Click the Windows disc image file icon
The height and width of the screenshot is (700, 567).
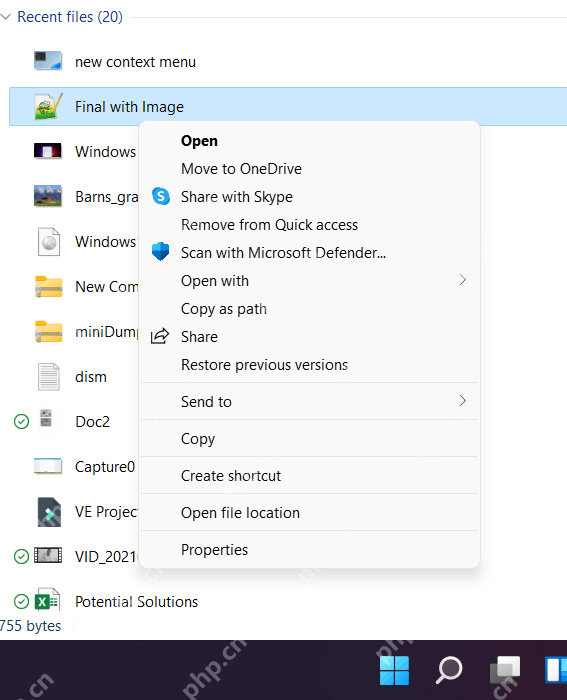pos(49,242)
